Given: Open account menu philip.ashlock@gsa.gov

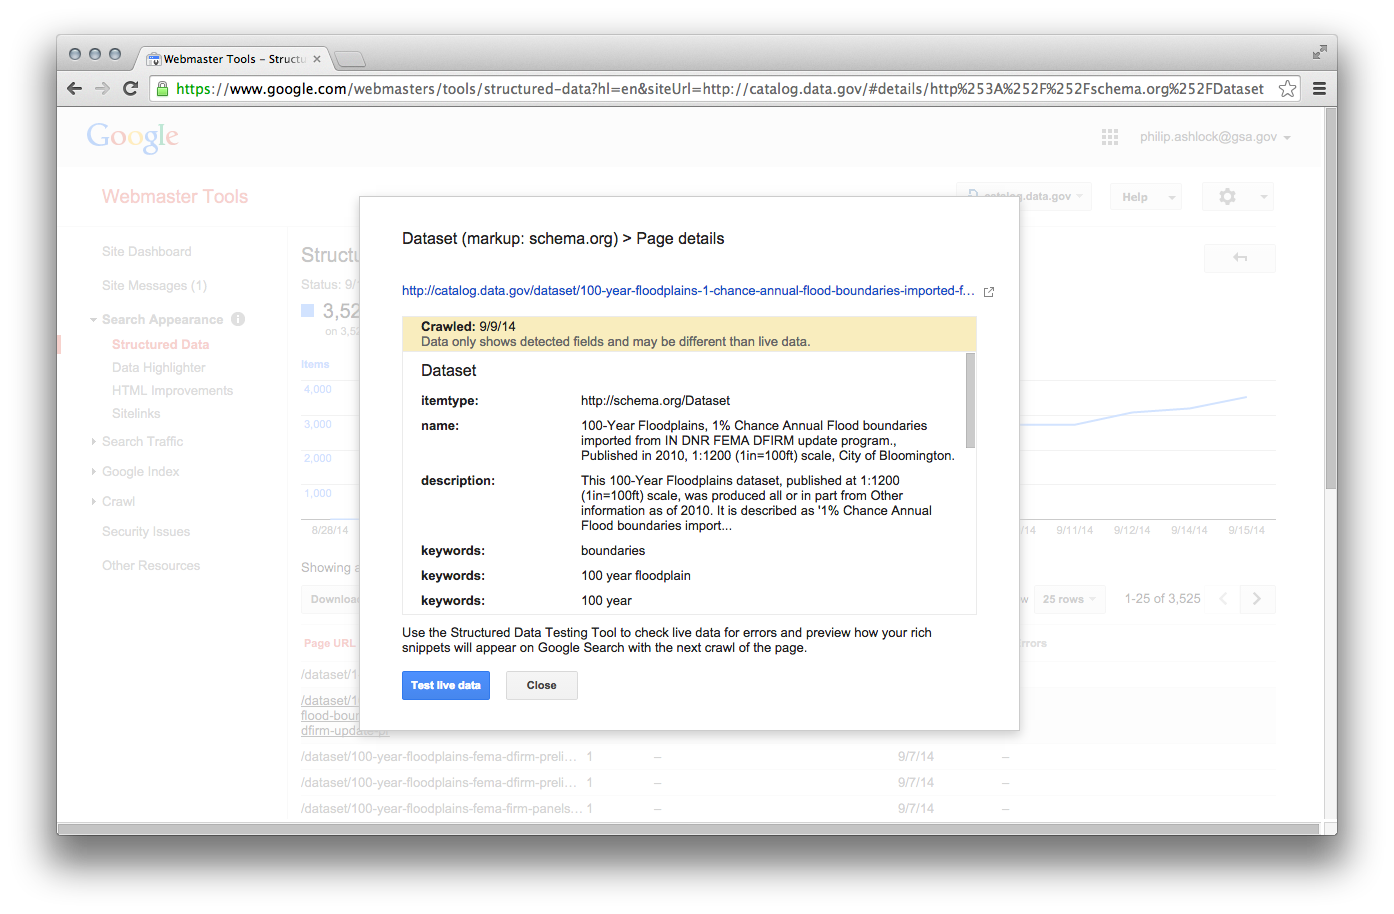Looking at the screenshot, I should [x=1215, y=137].
